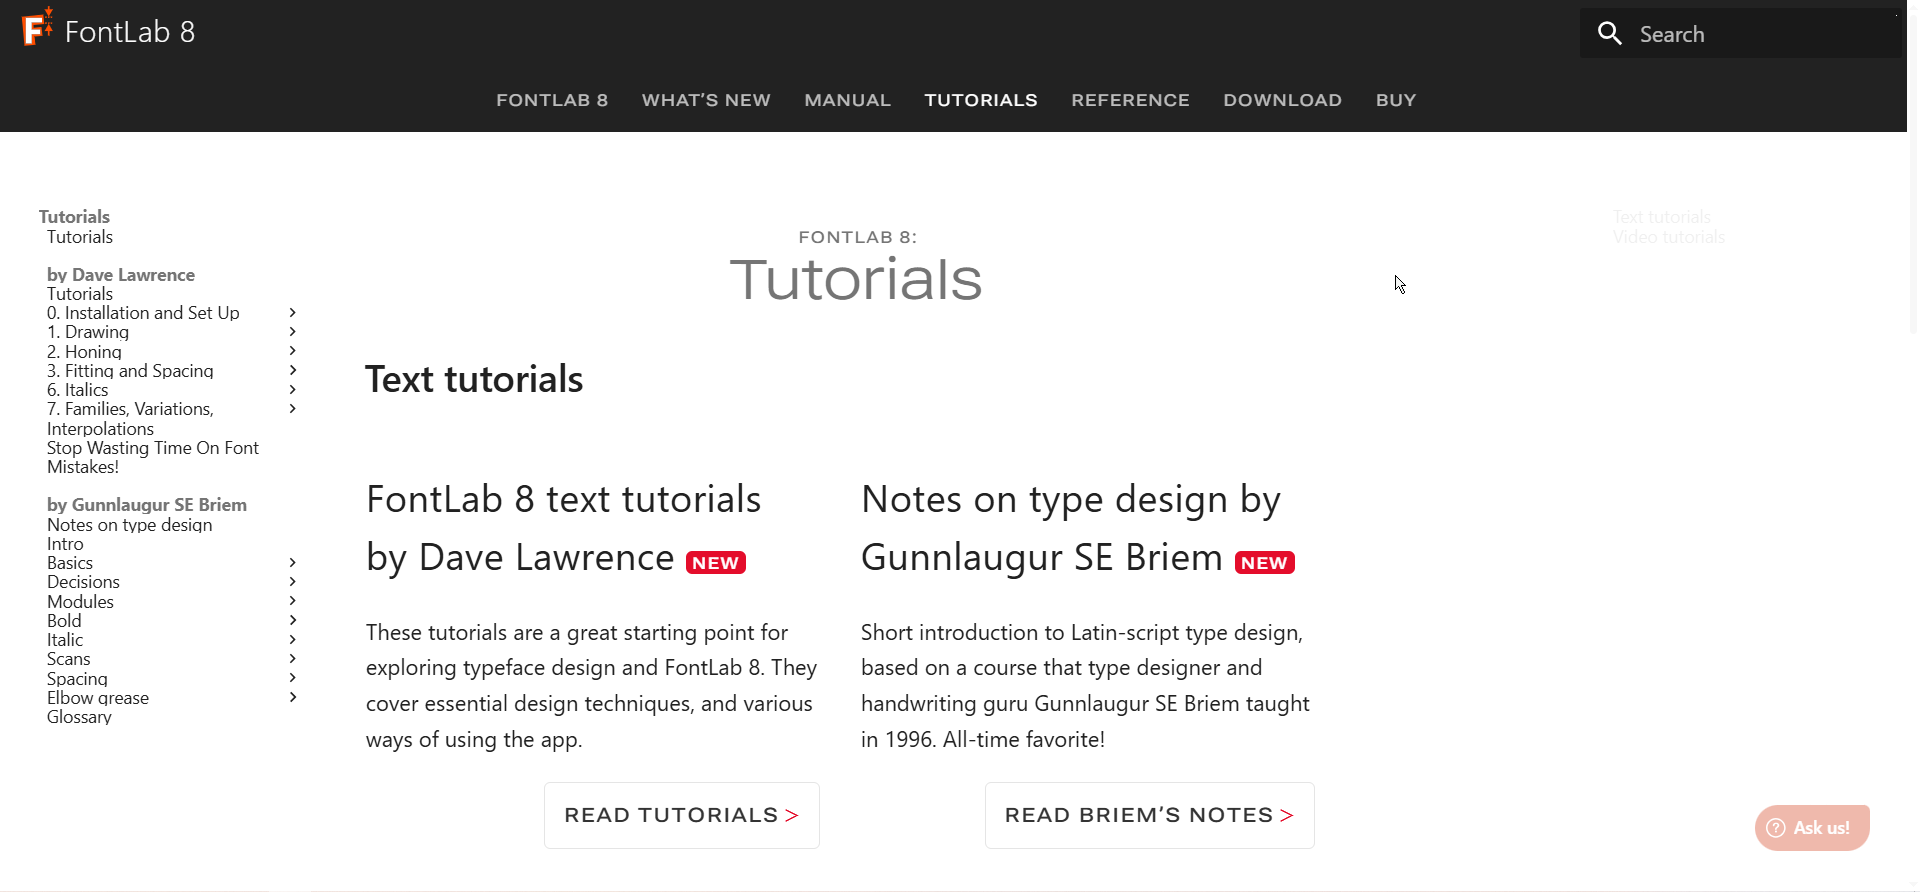
Task: Open the Ask us! help widget
Action: coord(1811,828)
